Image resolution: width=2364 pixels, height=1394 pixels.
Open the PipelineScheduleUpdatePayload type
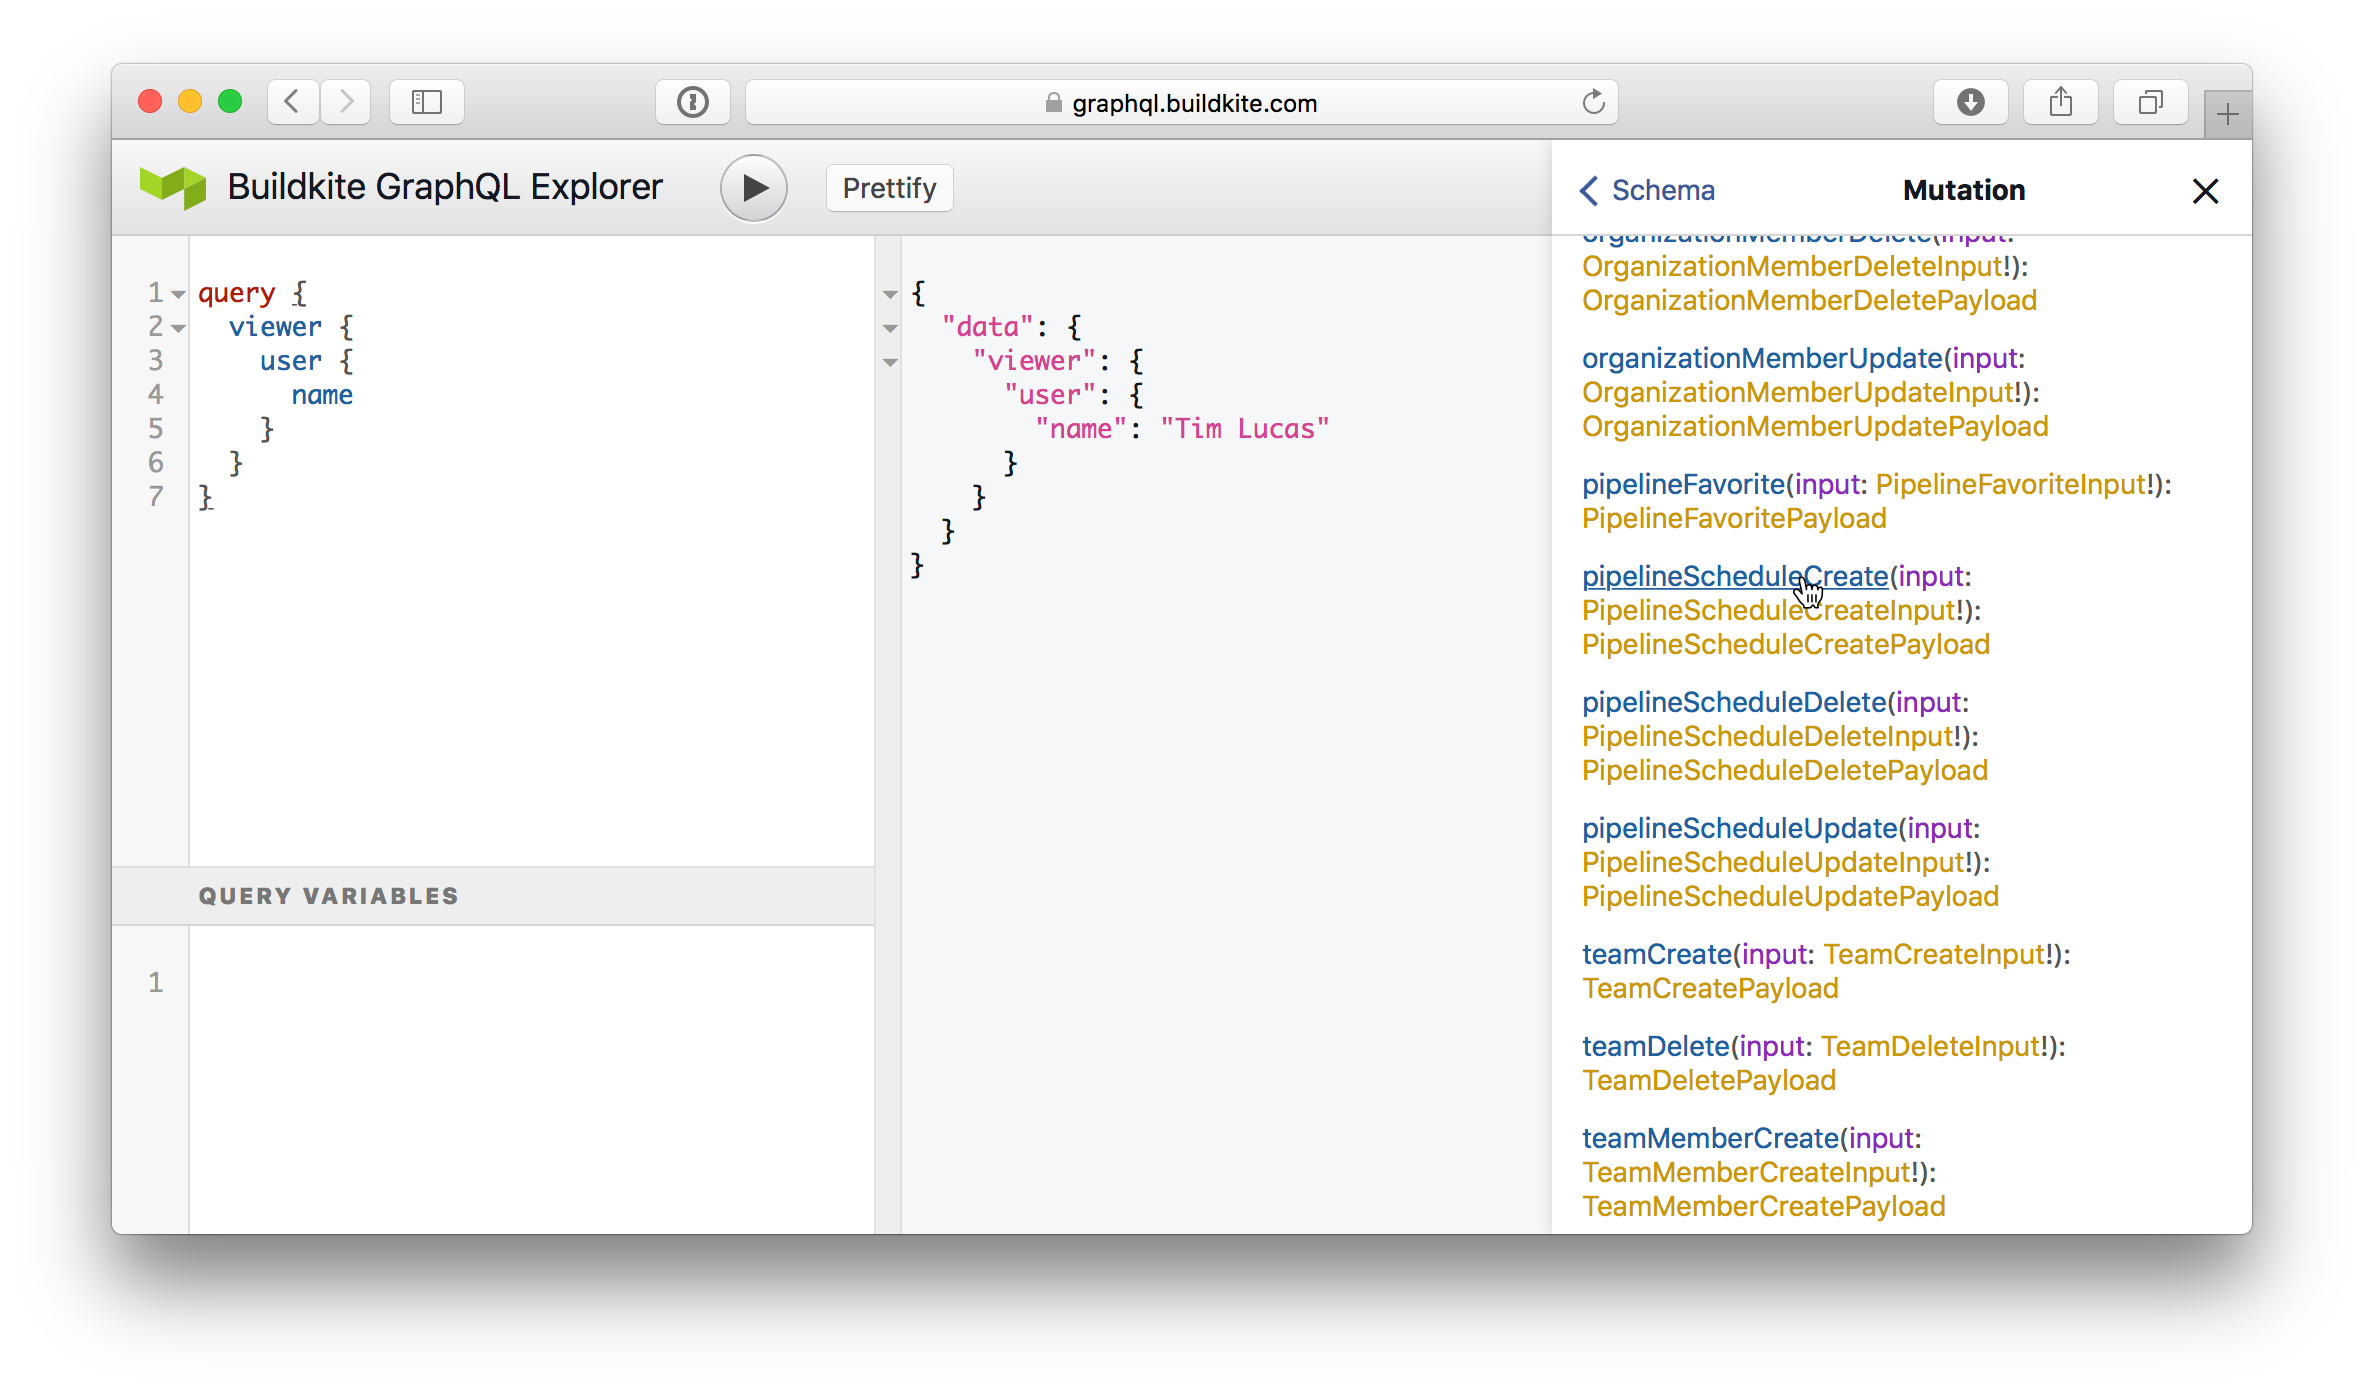tap(1791, 896)
